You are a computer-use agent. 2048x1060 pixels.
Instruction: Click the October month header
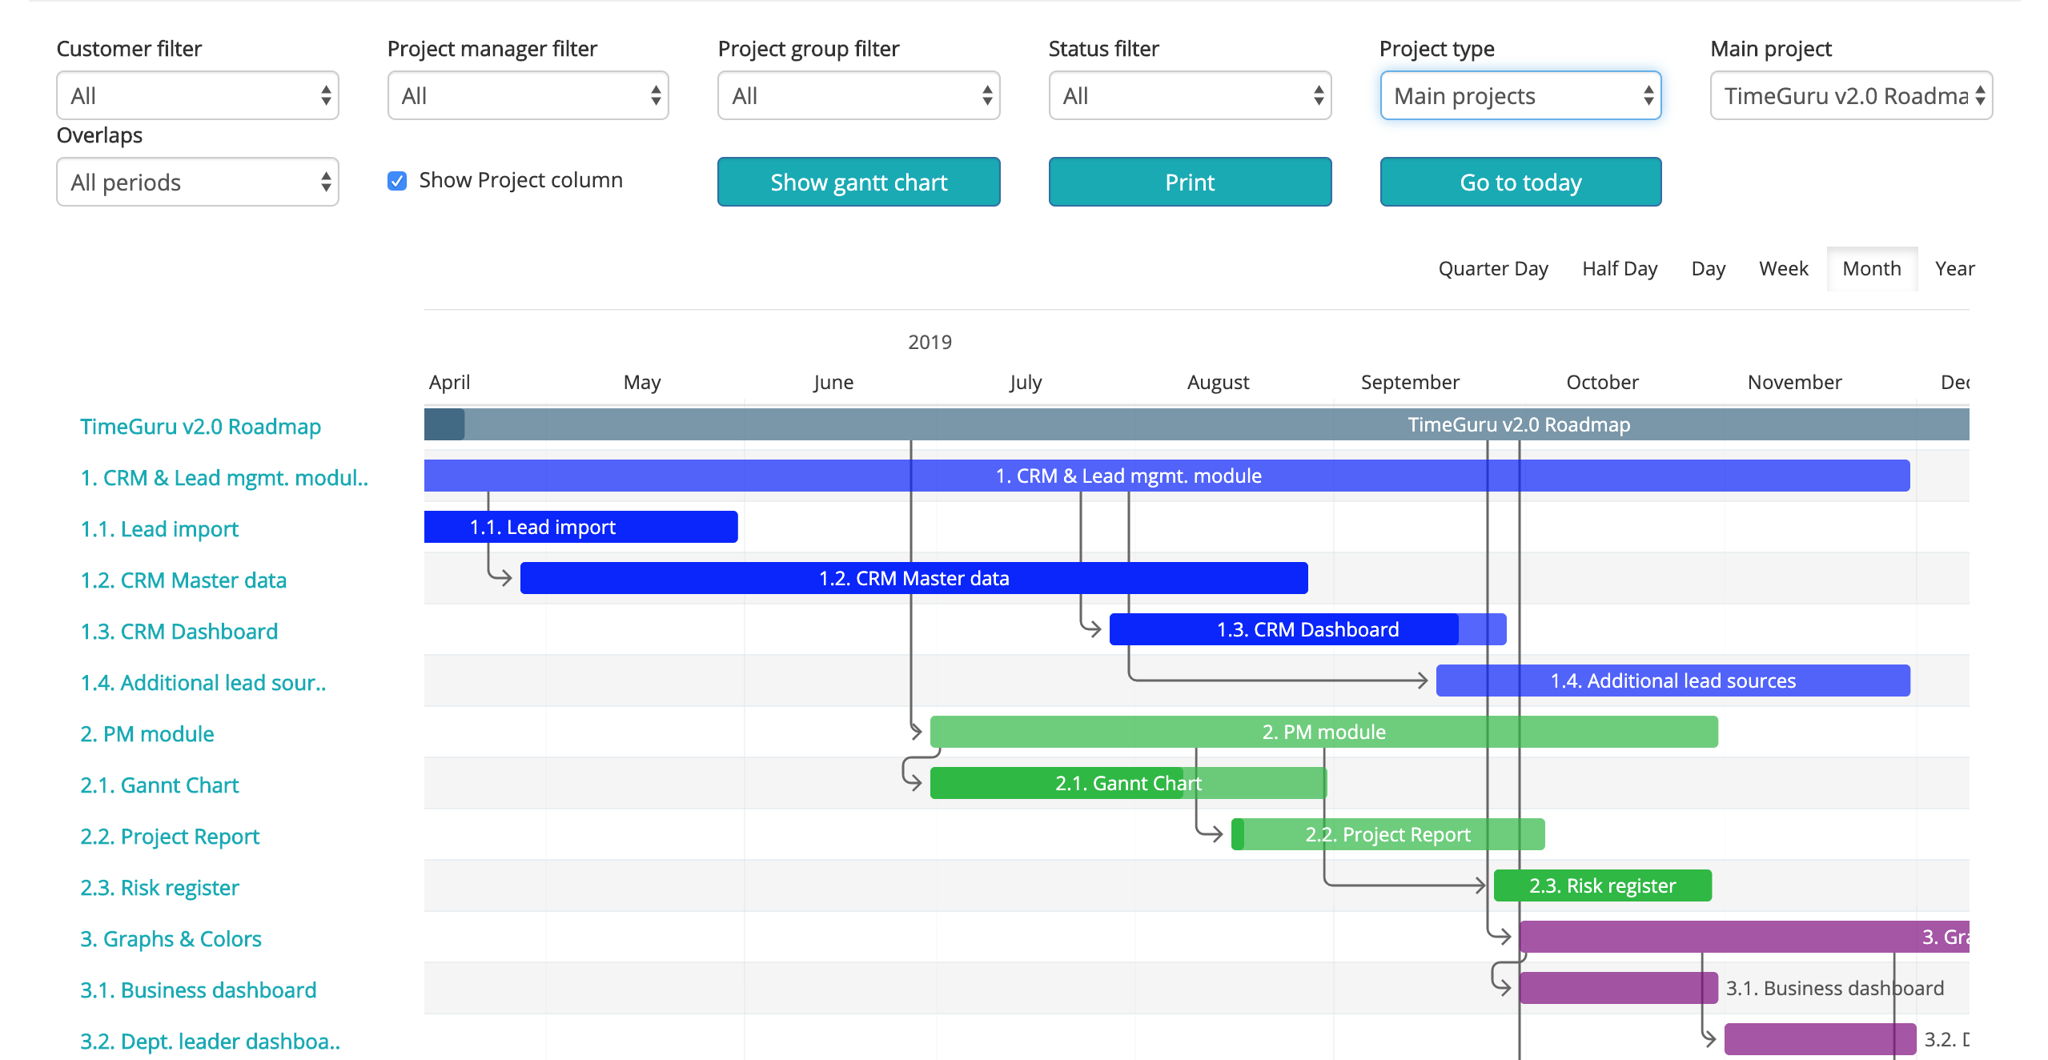tap(1602, 382)
